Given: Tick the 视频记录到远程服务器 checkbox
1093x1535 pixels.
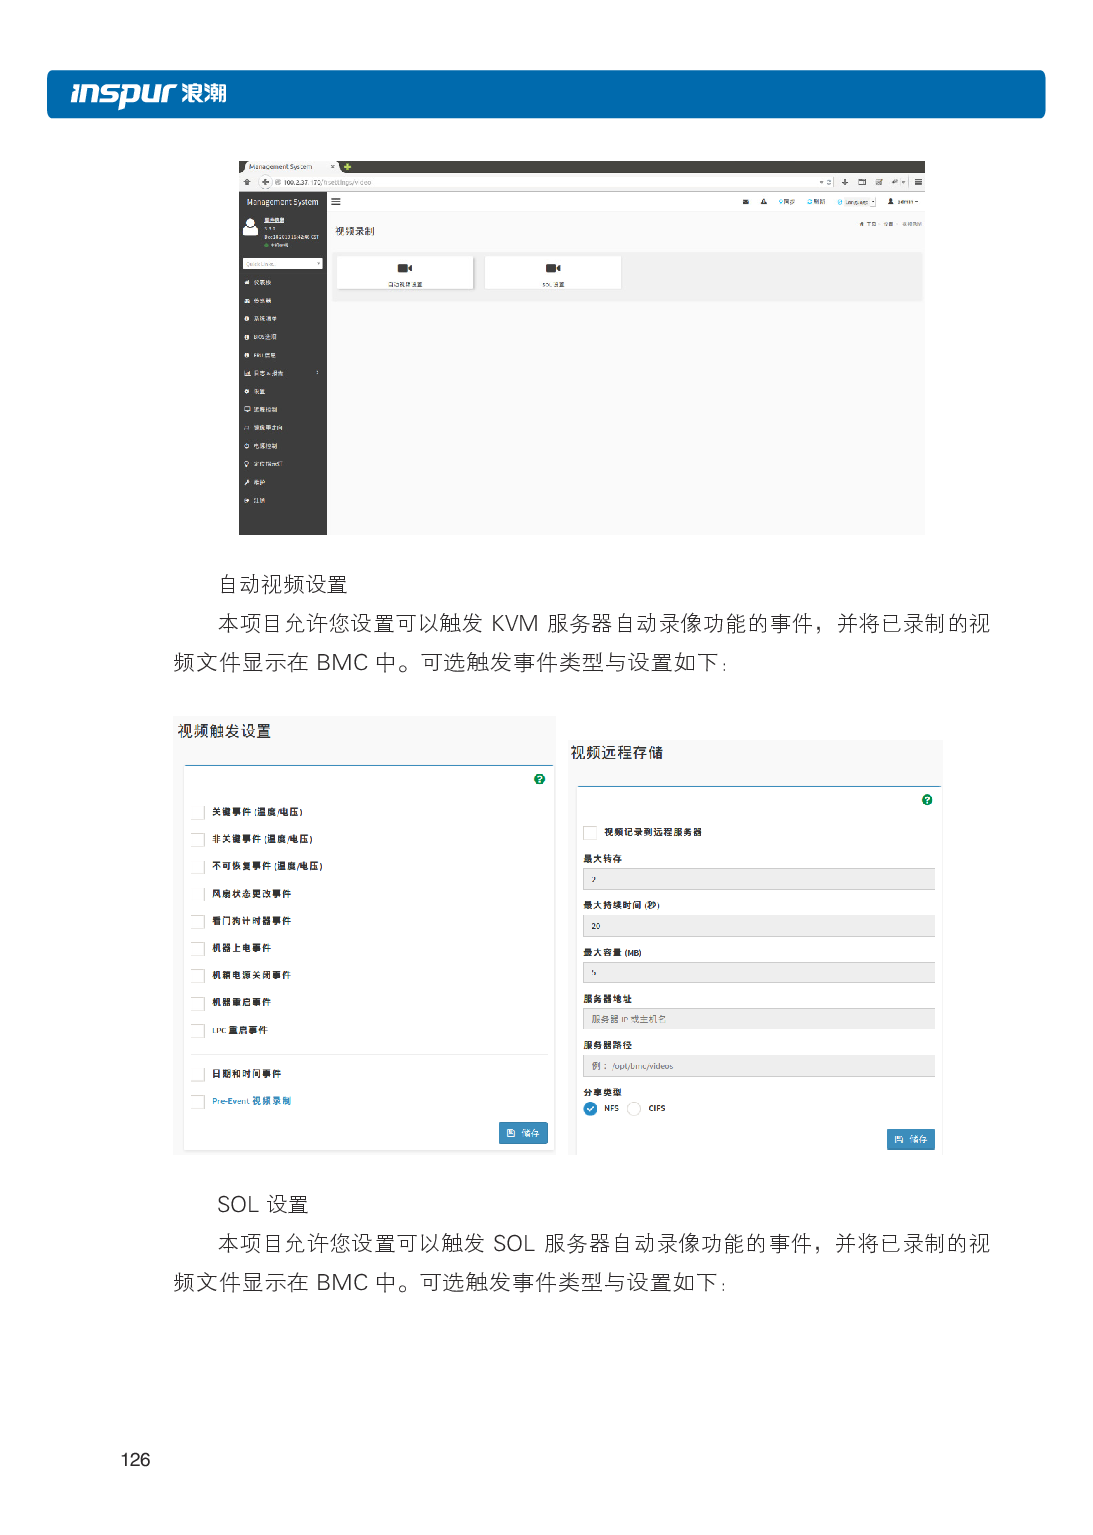Looking at the screenshot, I should click(x=590, y=832).
